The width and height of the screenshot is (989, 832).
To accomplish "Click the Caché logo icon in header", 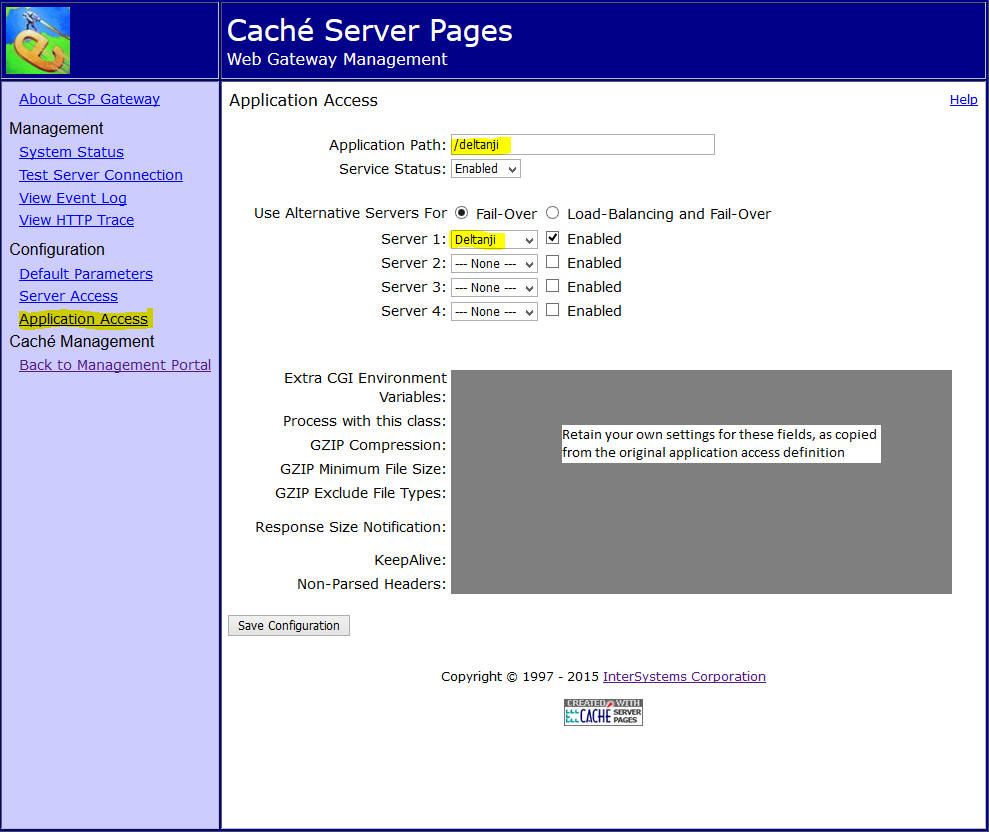I will (x=38, y=41).
